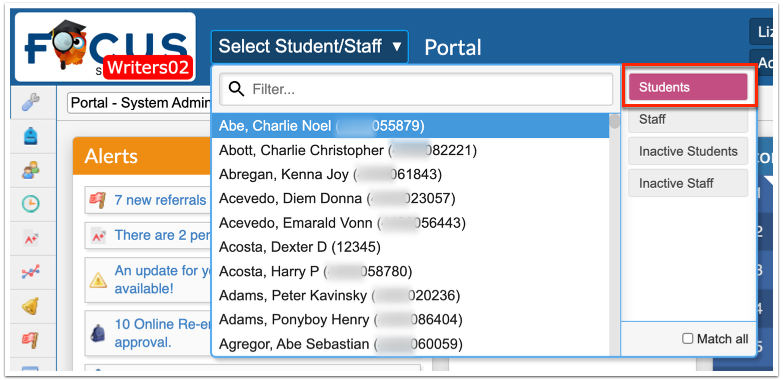Open the users menu icon in sidebar
The width and height of the screenshot is (783, 380).
(x=31, y=170)
